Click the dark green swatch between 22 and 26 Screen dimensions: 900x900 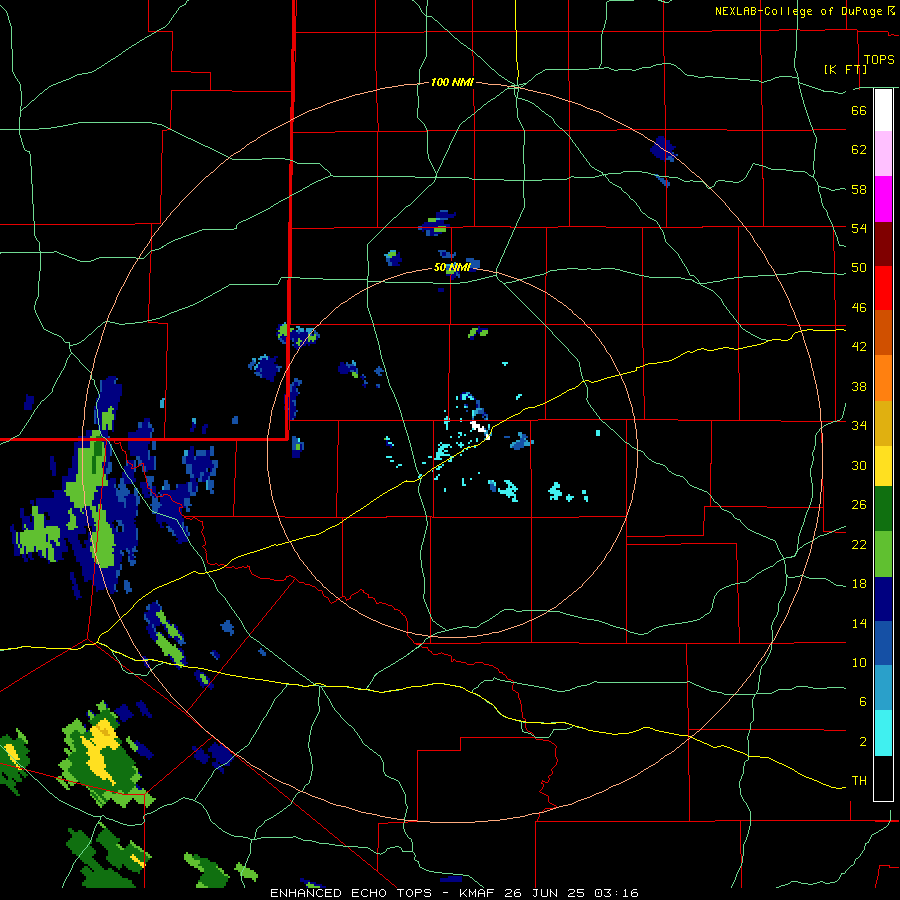883,509
